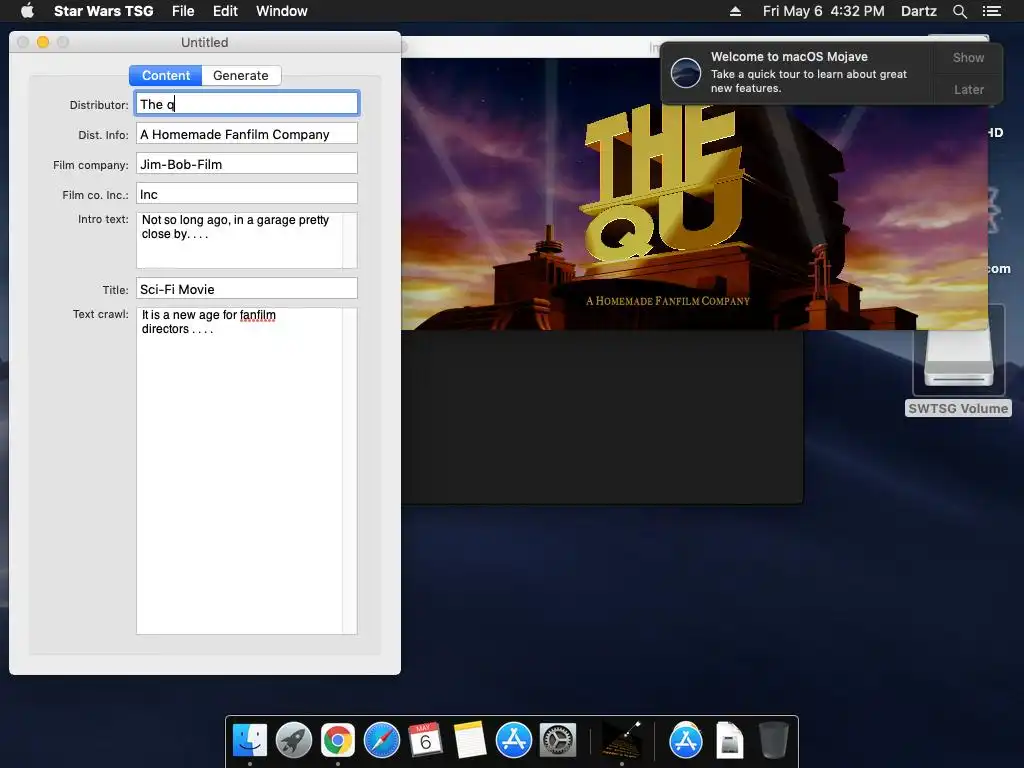Image resolution: width=1024 pixels, height=768 pixels.
Task: Click the Dist. Info field
Action: (247, 134)
